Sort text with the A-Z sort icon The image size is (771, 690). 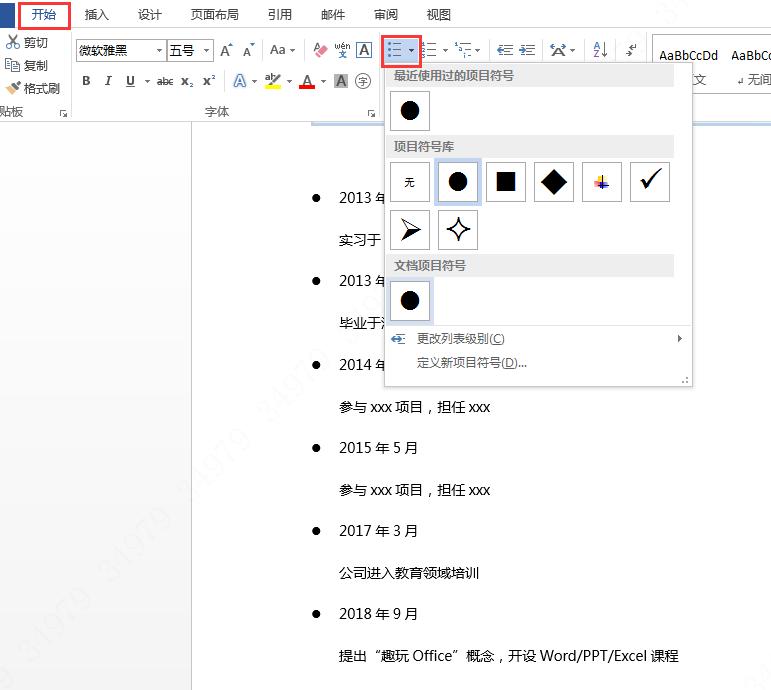pos(600,50)
